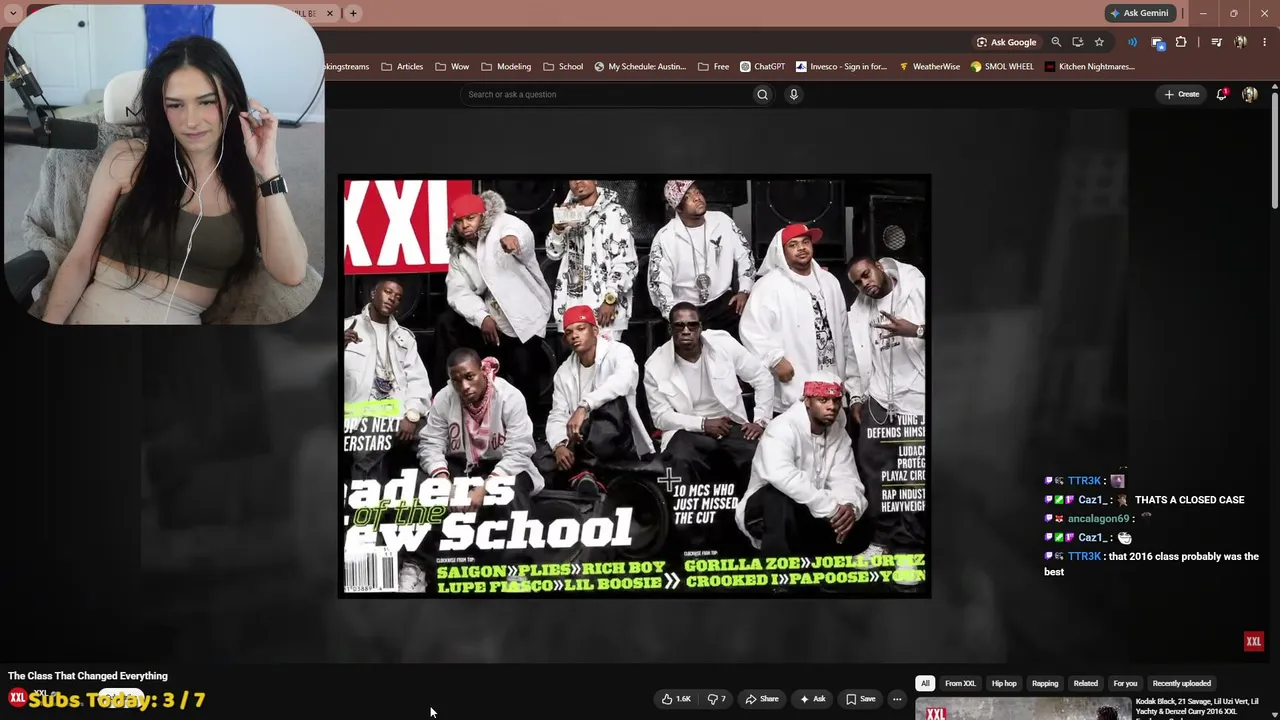This screenshot has width=1280, height=720.
Task: Open the Invesco sign in bookmark
Action: pos(841,67)
